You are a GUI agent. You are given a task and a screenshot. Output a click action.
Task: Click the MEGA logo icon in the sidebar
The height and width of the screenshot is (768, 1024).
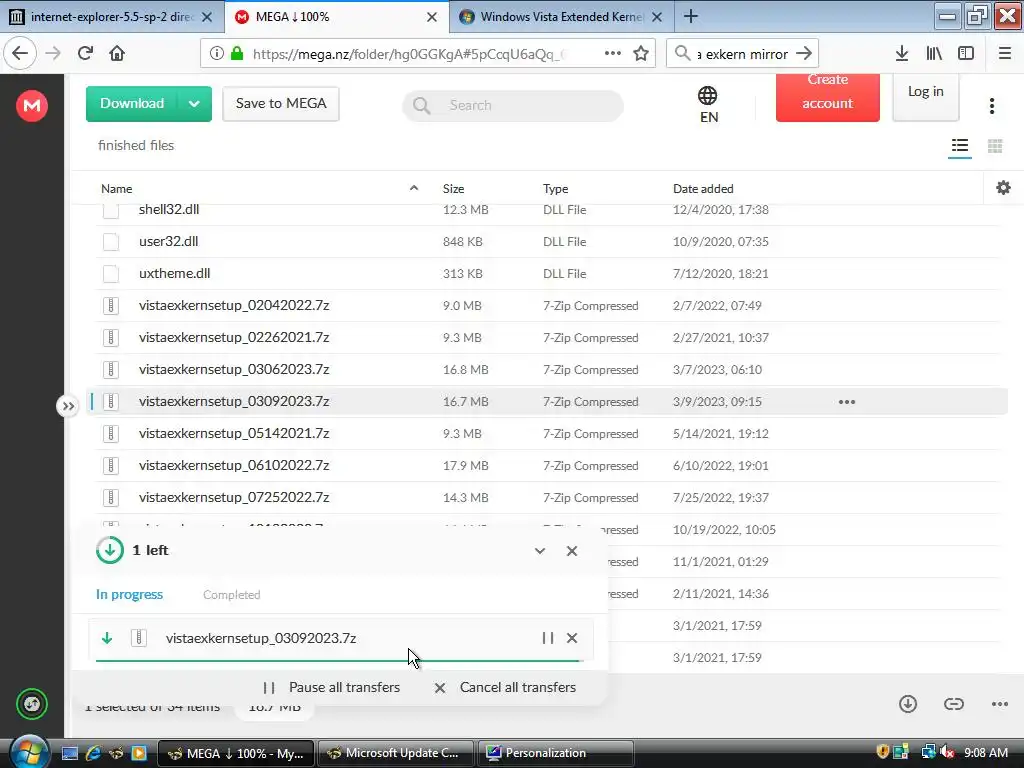coord(32,104)
